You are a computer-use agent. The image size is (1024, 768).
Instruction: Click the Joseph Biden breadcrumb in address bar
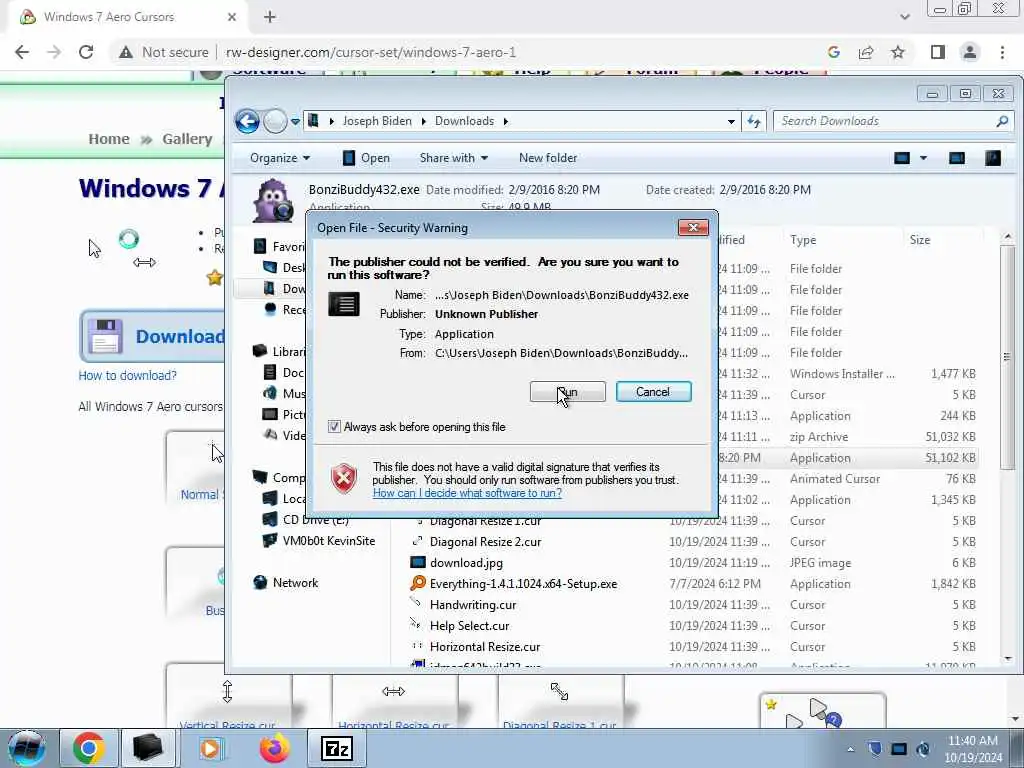pyautogui.click(x=377, y=121)
